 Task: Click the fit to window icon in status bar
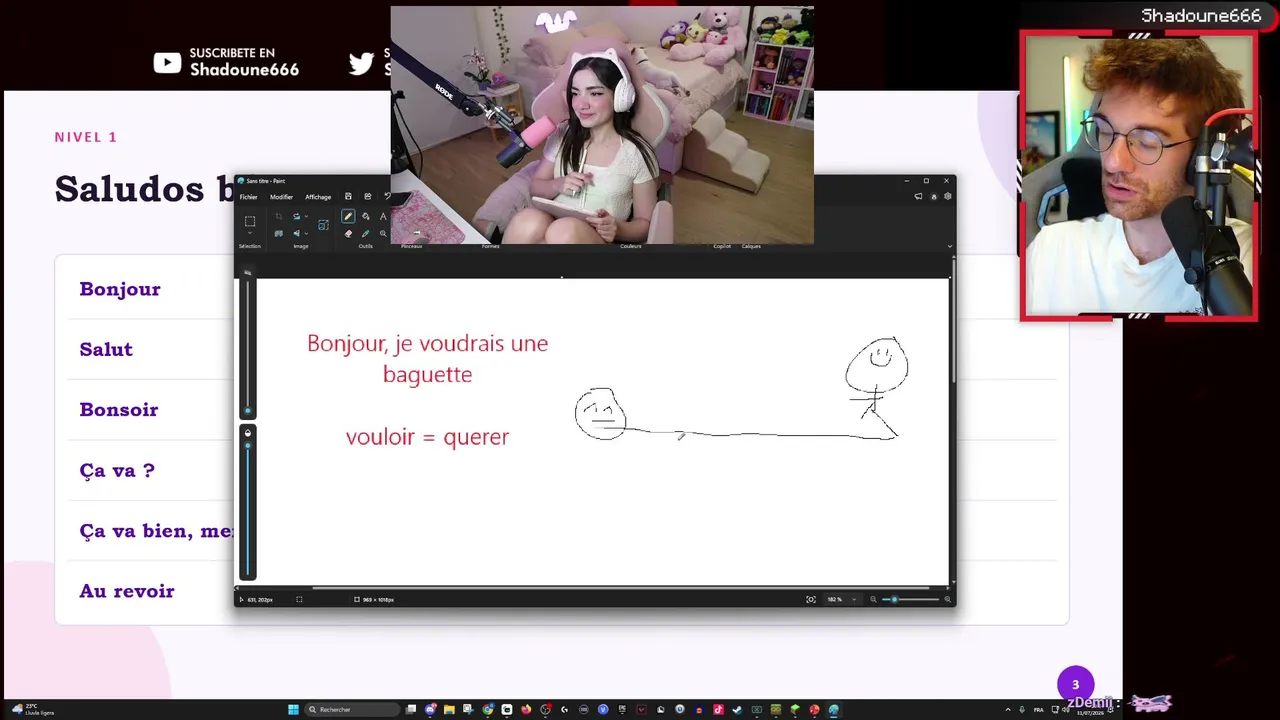811,599
